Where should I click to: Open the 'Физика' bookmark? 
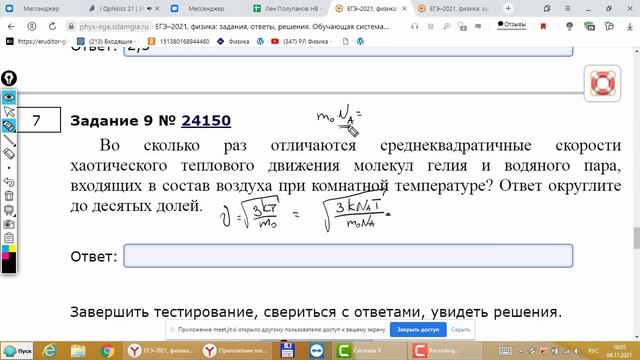(x=233, y=41)
